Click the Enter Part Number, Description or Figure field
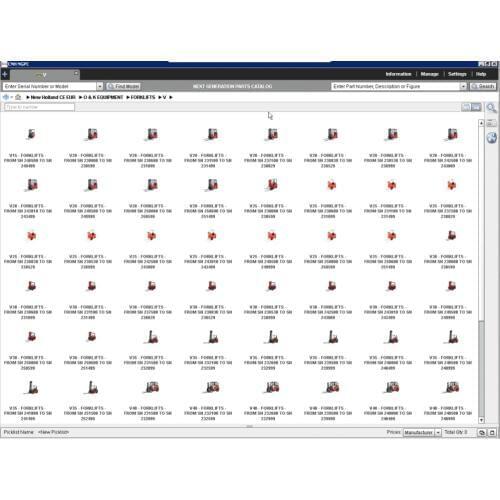Image resolution: width=500 pixels, height=500 pixels. (x=396, y=86)
